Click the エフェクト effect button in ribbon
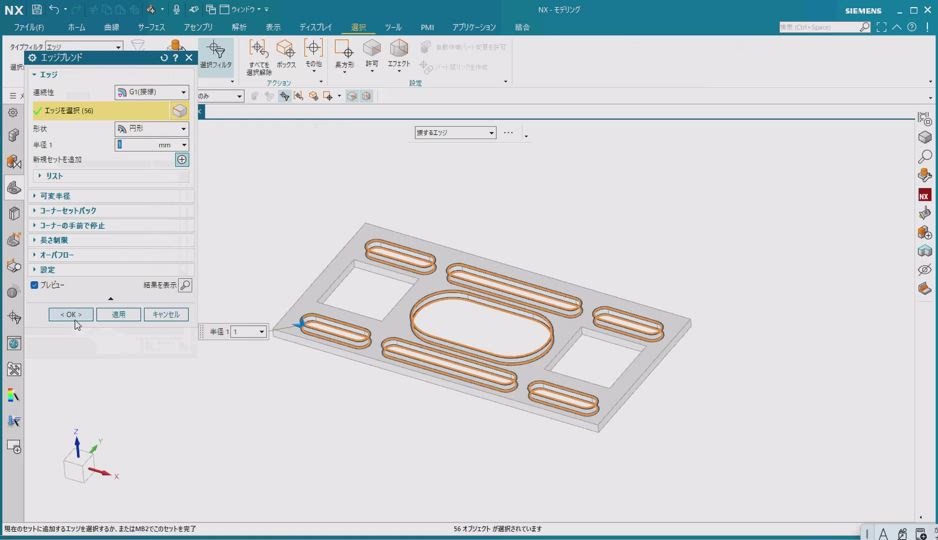The image size is (938, 540). click(x=398, y=54)
